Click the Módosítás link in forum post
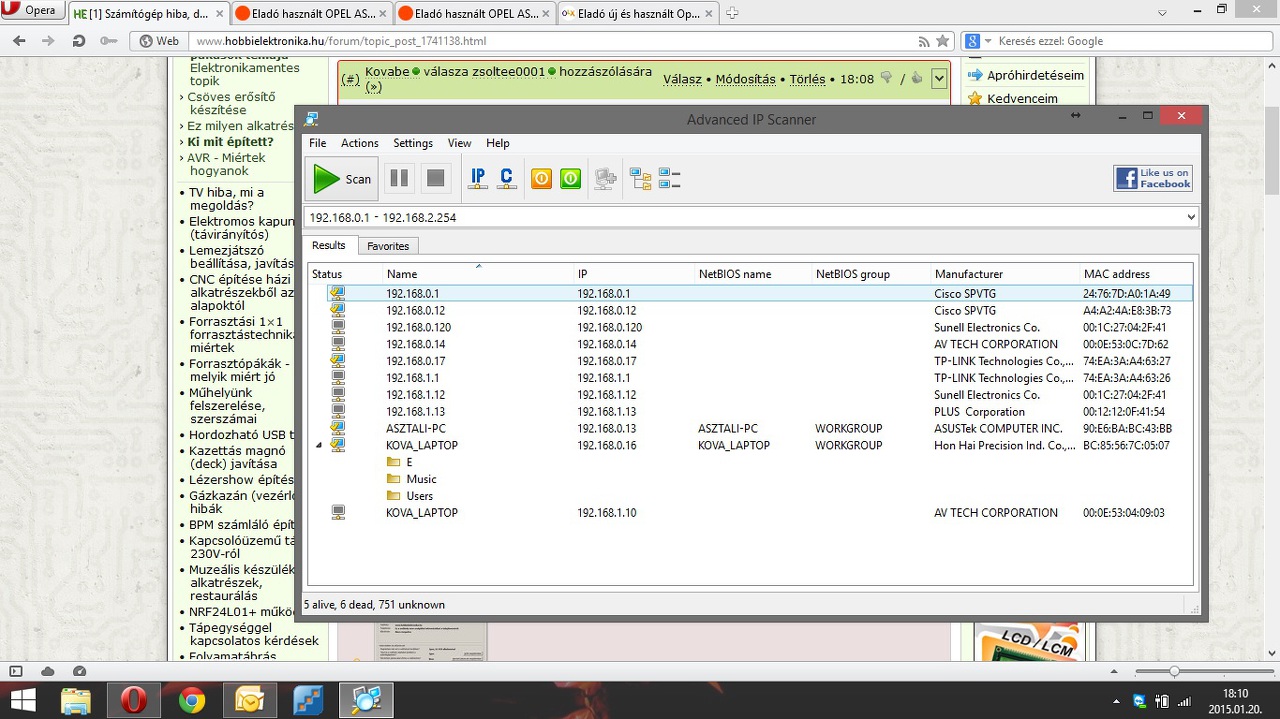1280x719 pixels. tap(745, 79)
